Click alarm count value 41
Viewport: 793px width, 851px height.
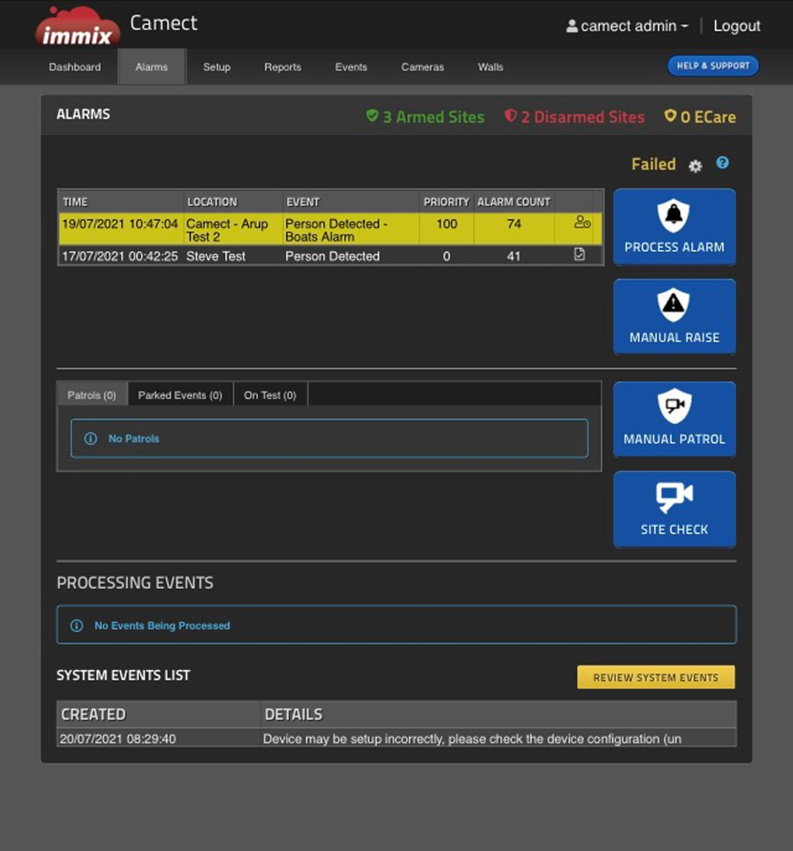[514, 256]
